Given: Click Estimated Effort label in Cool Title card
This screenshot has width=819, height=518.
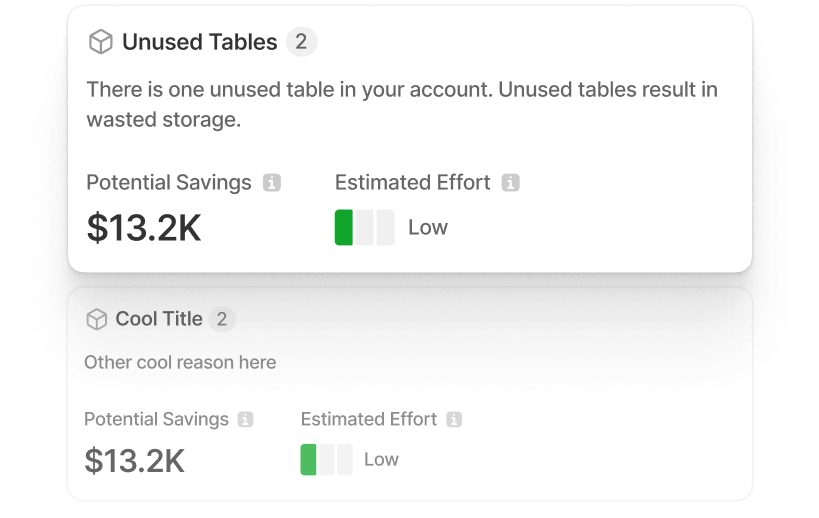Looking at the screenshot, I should pos(369,420).
